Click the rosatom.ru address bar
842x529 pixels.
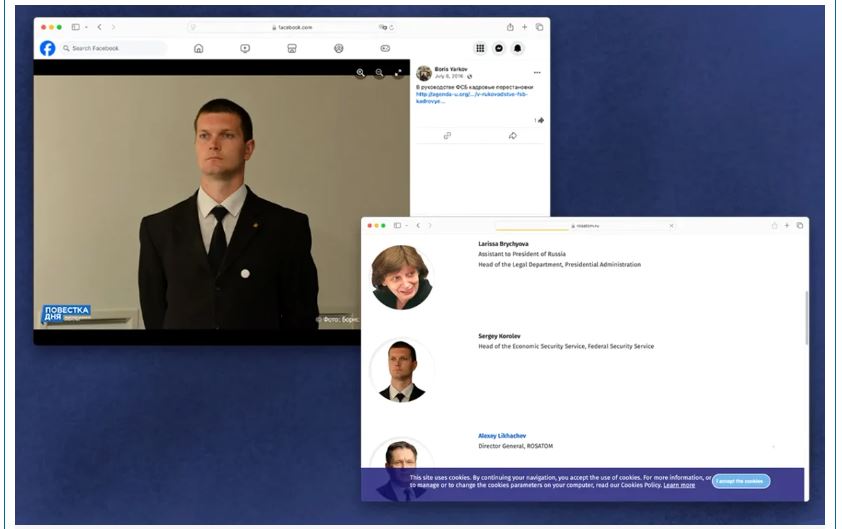pyautogui.click(x=584, y=226)
